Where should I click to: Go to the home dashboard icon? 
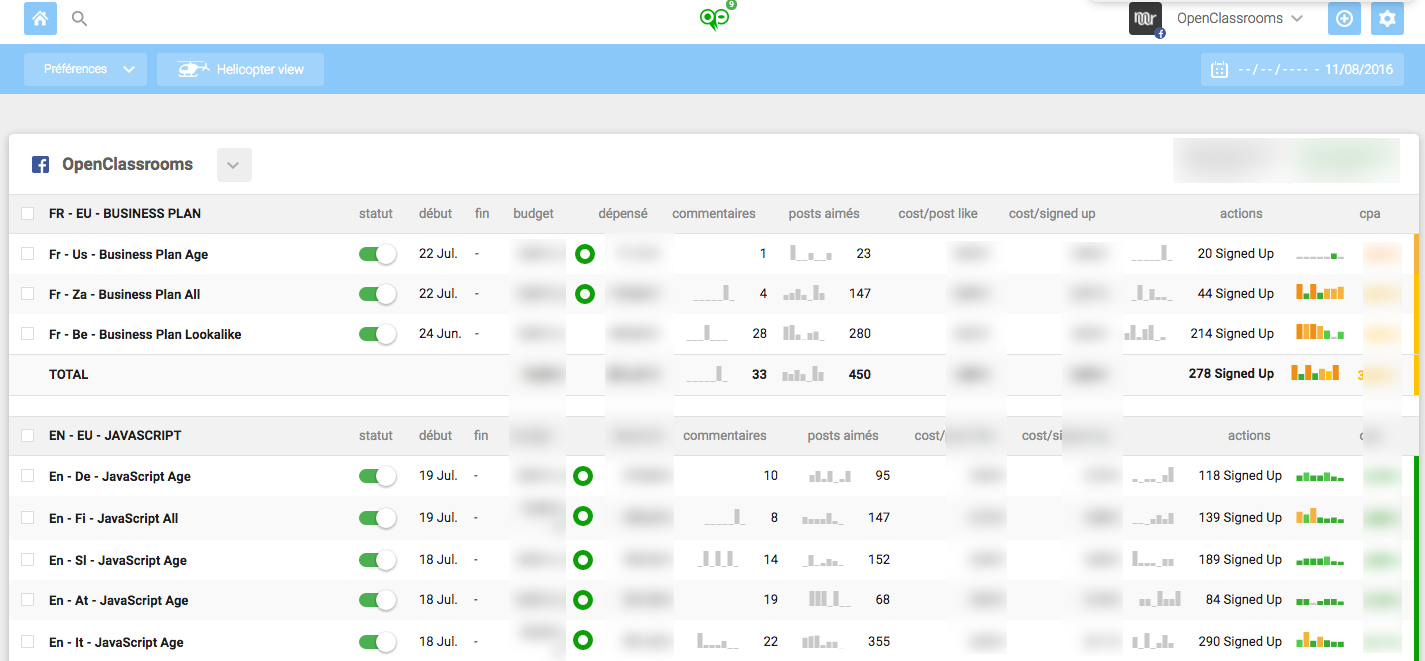pos(40,18)
